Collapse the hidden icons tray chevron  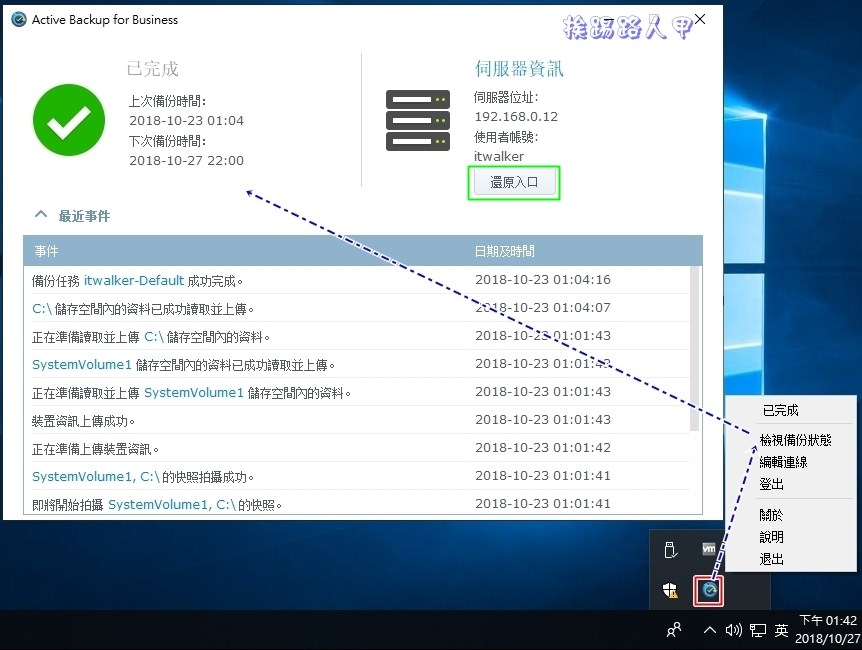710,630
